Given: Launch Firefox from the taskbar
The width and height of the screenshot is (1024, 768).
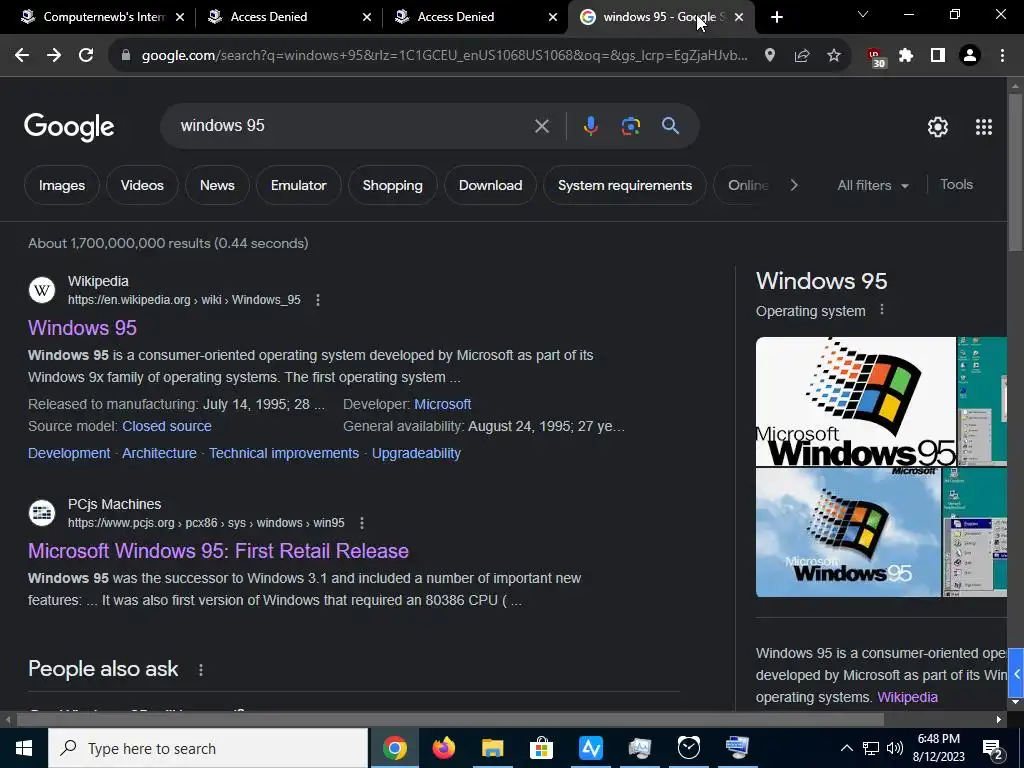Looking at the screenshot, I should (444, 748).
